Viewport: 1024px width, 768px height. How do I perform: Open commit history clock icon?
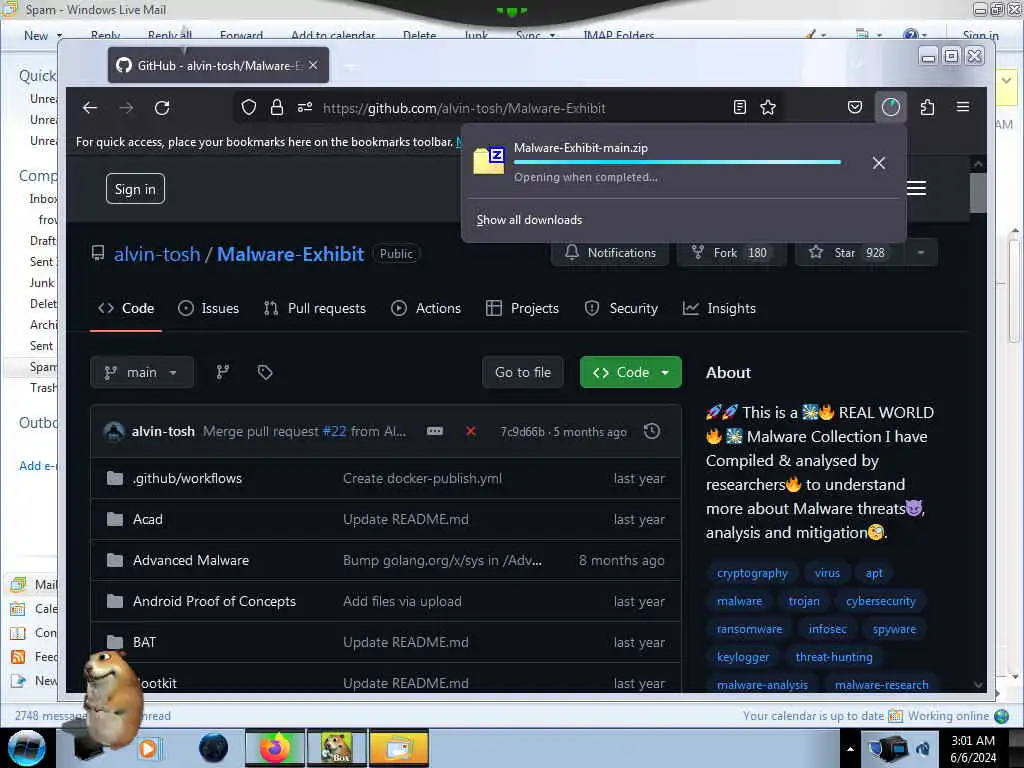pos(652,431)
